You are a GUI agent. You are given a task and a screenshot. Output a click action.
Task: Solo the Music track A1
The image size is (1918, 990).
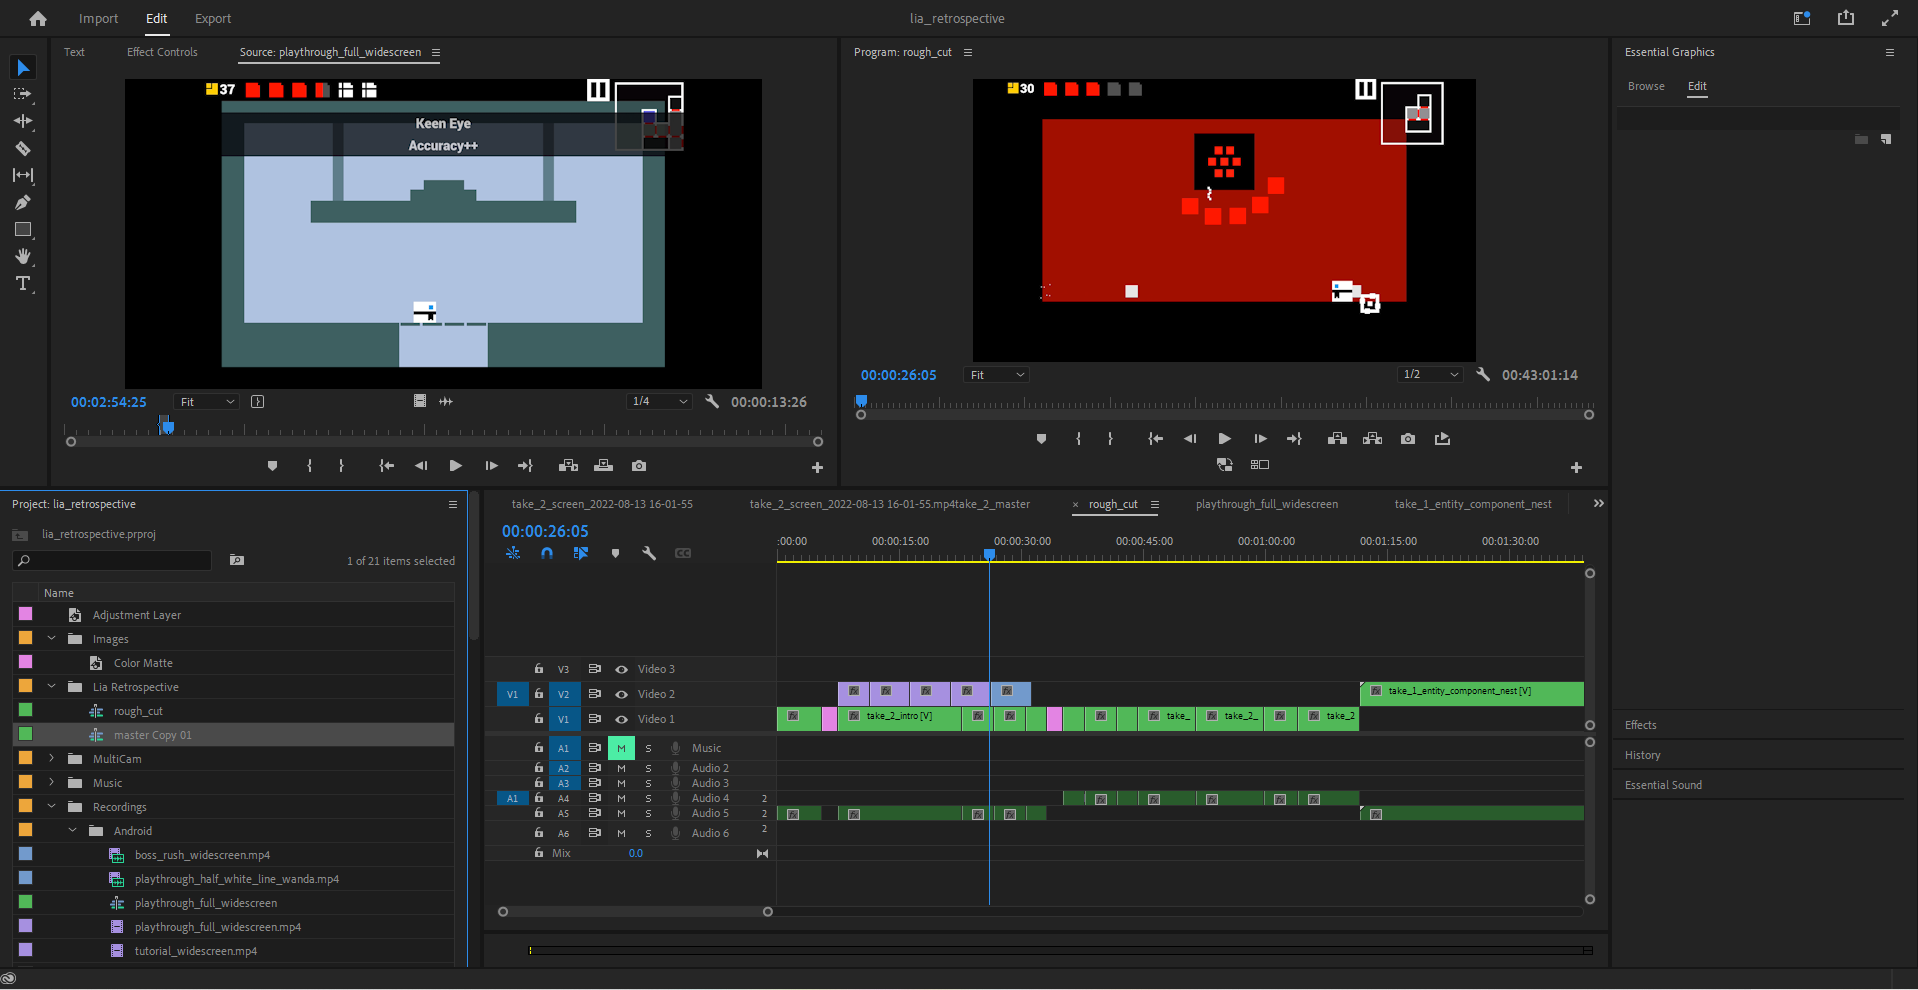648,748
